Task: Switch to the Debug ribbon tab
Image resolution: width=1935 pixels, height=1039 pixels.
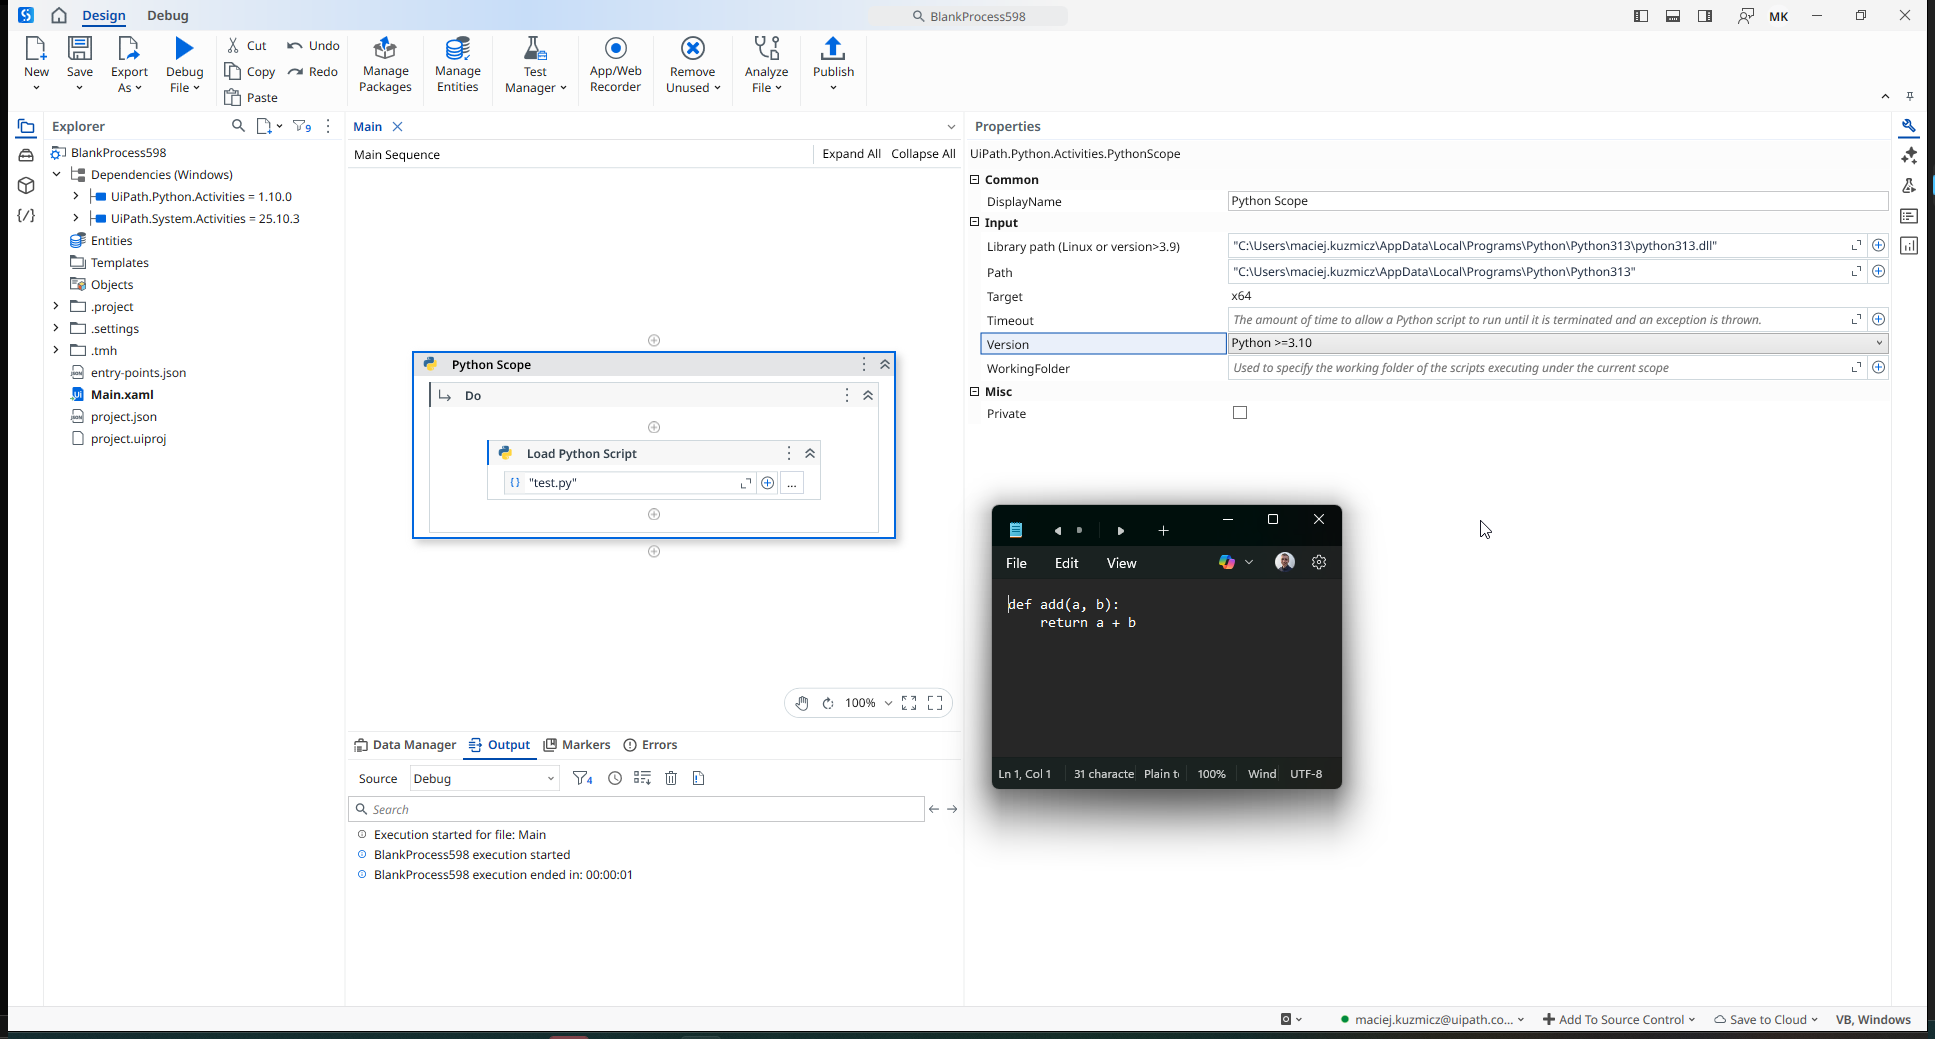Action: [x=168, y=16]
